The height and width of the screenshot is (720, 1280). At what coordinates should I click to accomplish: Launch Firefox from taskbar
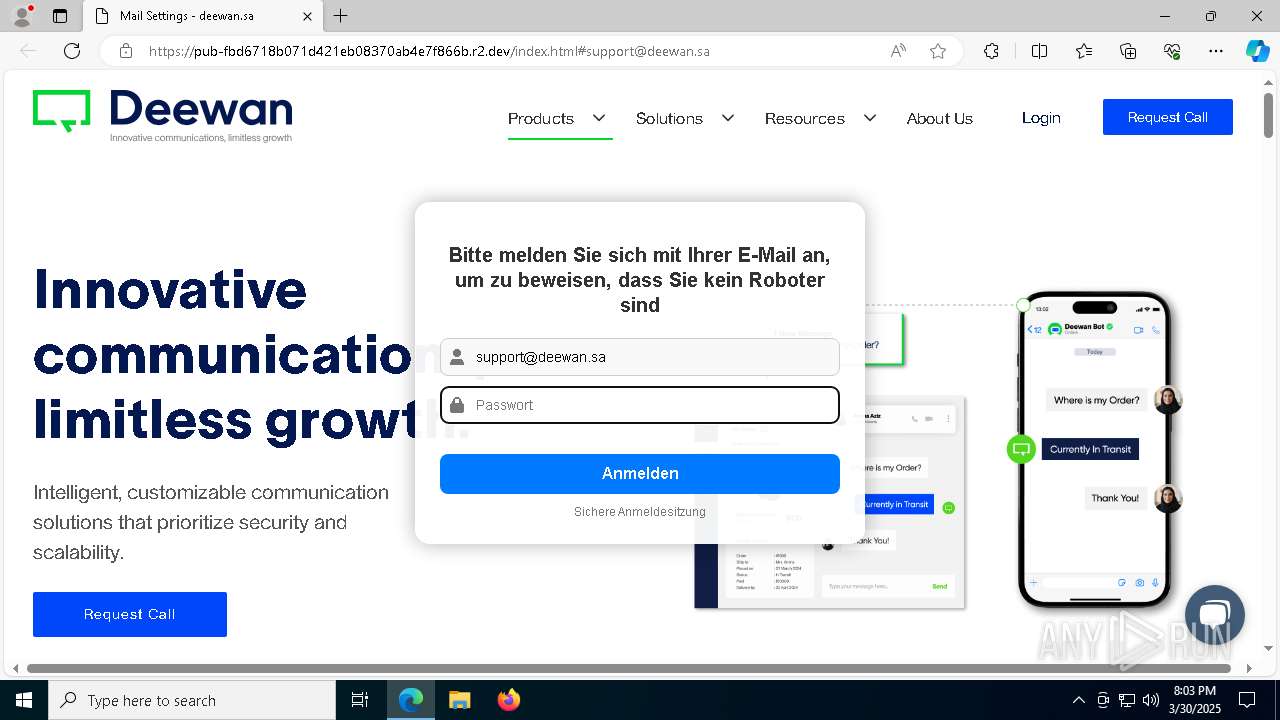508,700
